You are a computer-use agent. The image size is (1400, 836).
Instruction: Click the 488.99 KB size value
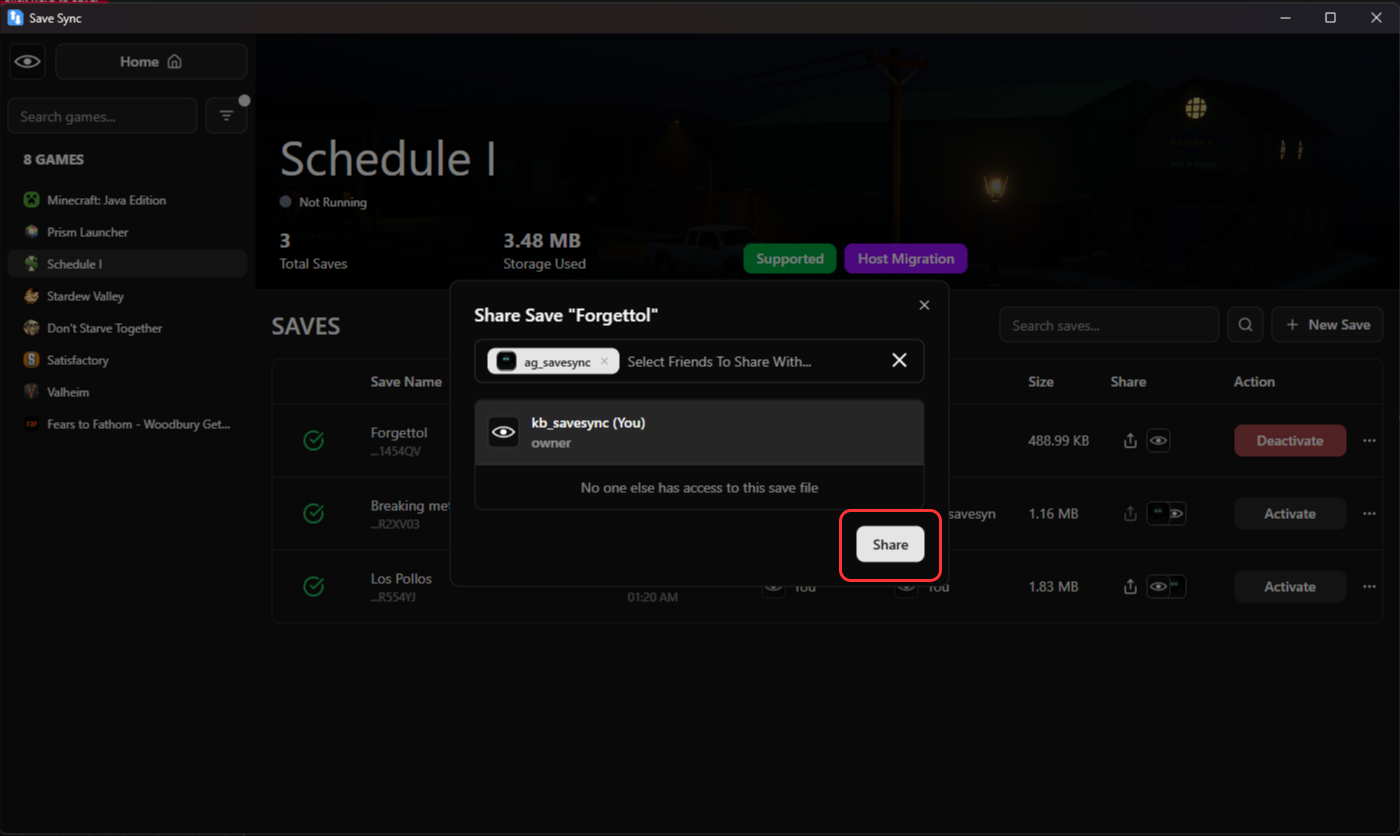click(x=1061, y=441)
